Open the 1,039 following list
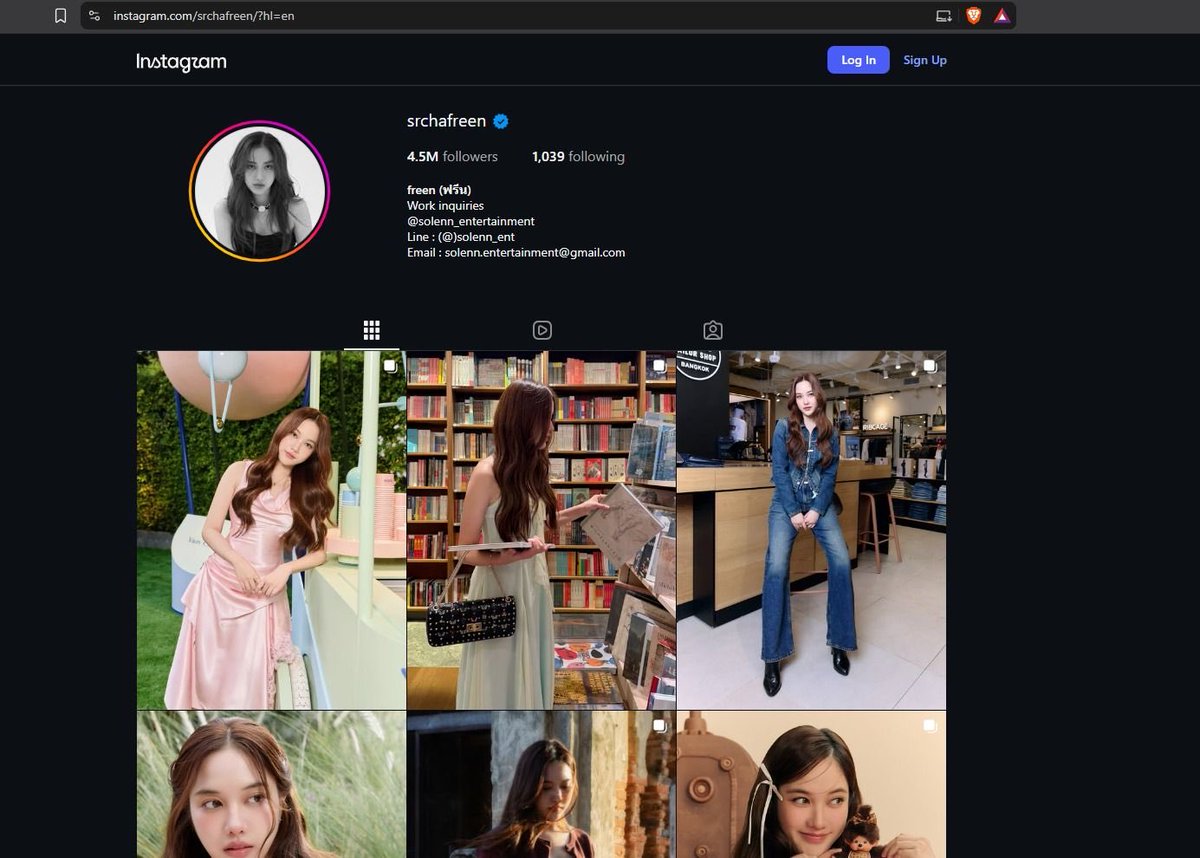The width and height of the screenshot is (1200, 858). tap(578, 157)
